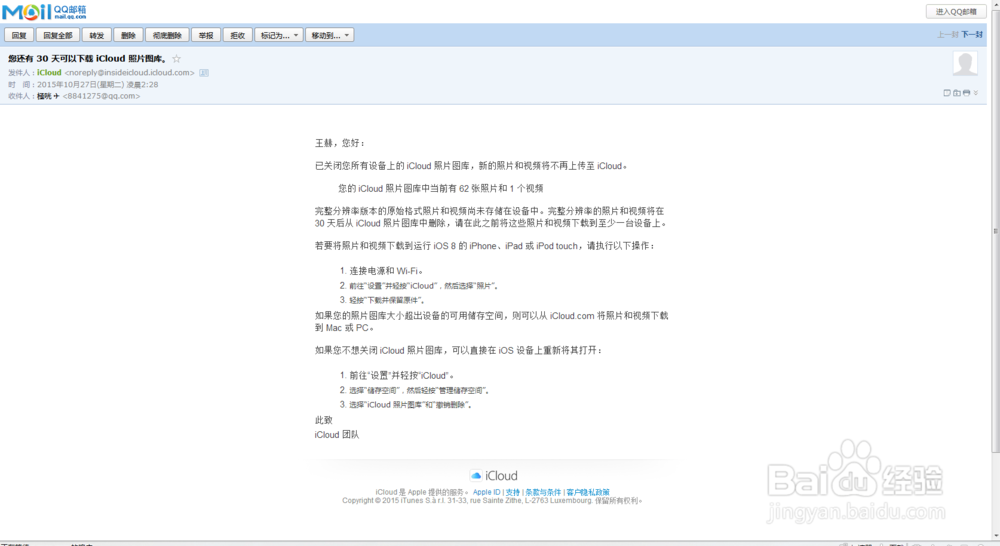This screenshot has height=546, width=1000.
Task: Click the scrollbar up arrow
Action: click(x=995, y=3)
